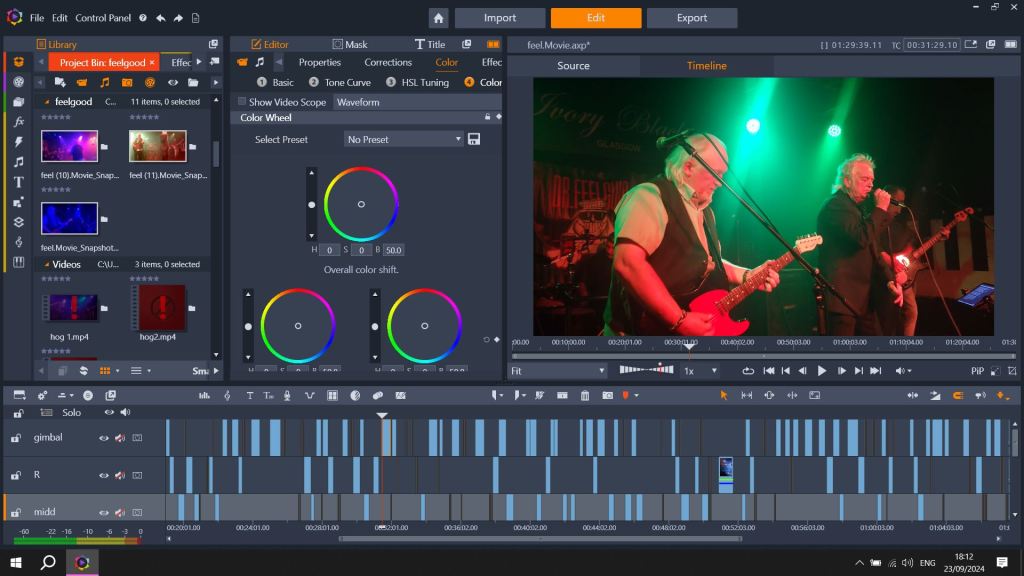Open the Effects (fx) category in sidebar

click(18, 122)
